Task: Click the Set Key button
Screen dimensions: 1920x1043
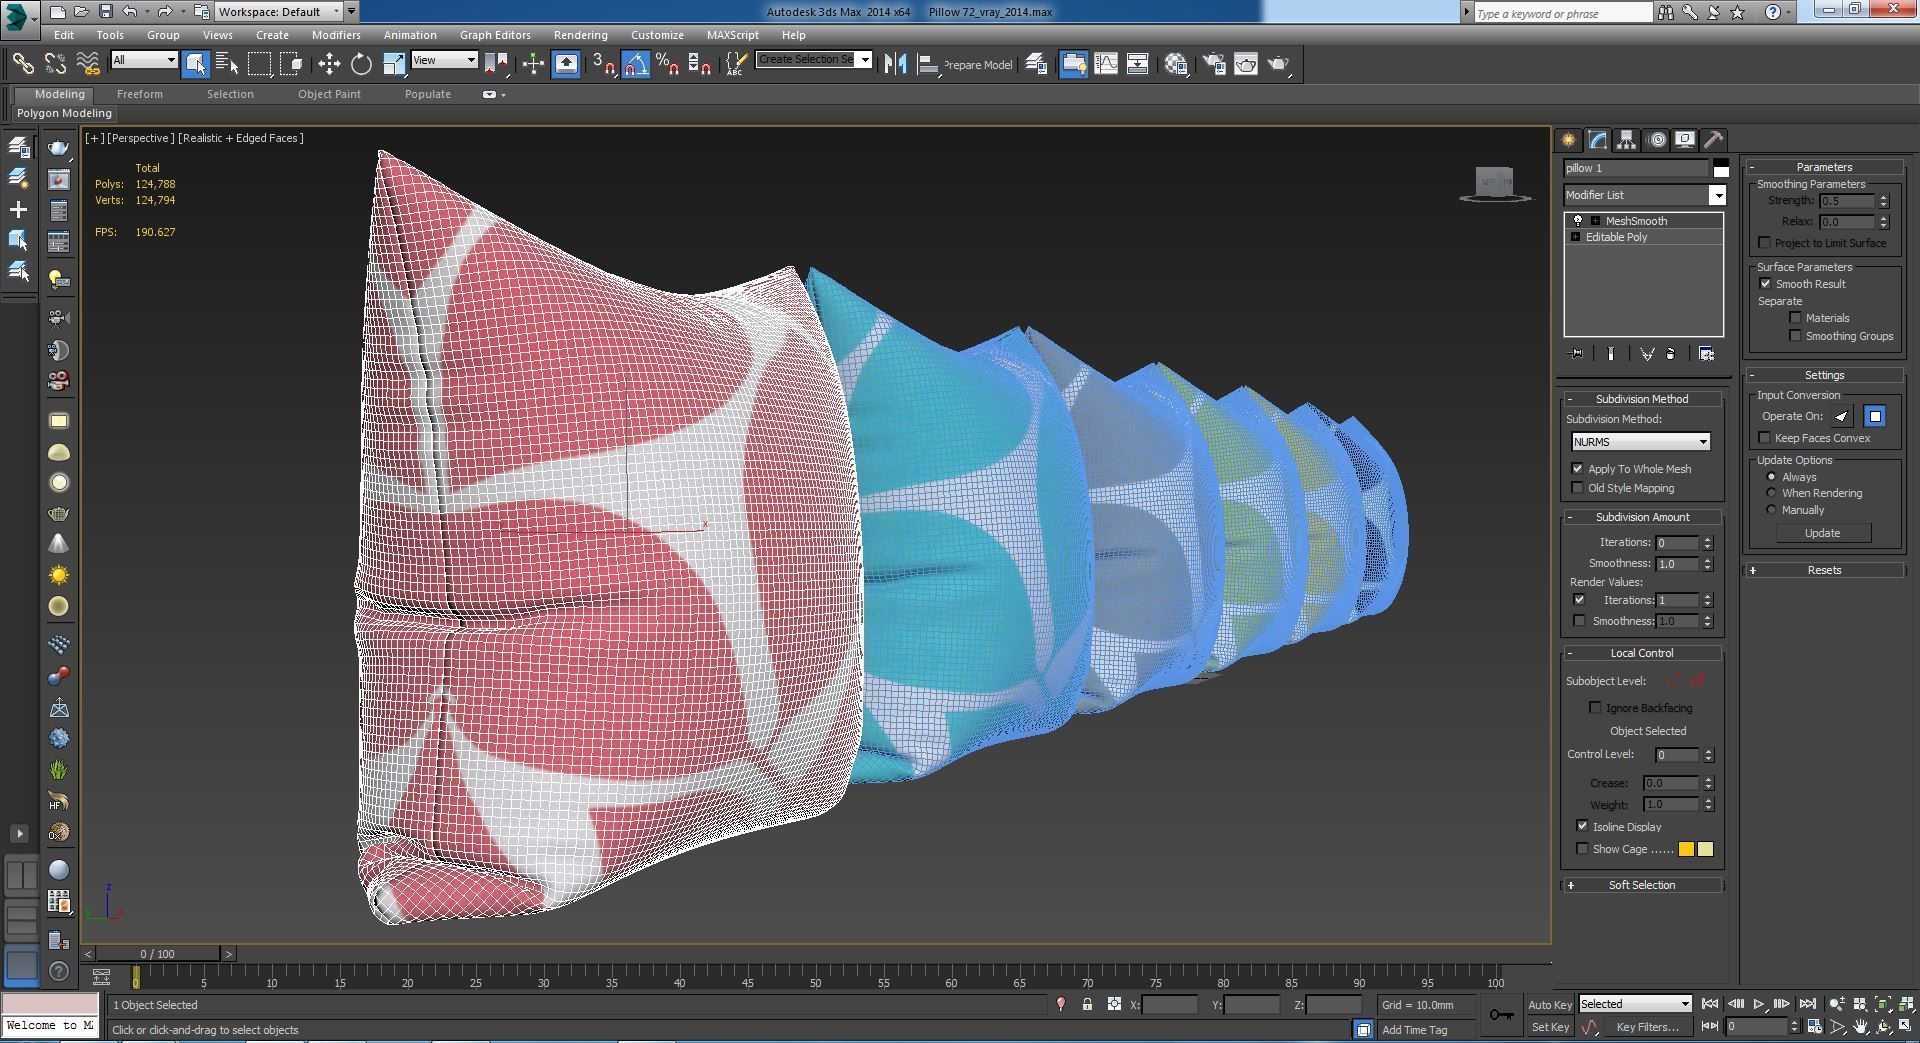Action: [x=1550, y=1027]
